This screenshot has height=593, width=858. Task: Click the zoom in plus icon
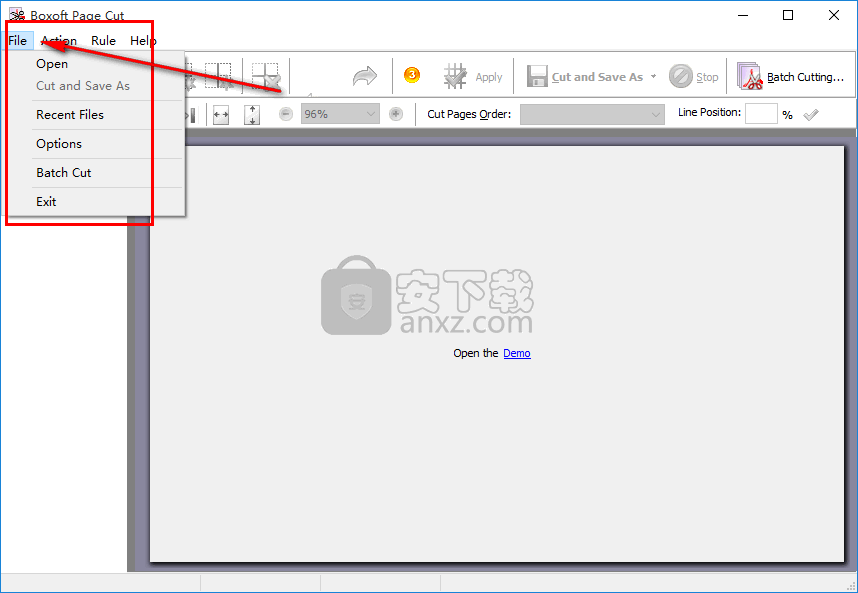pos(396,114)
